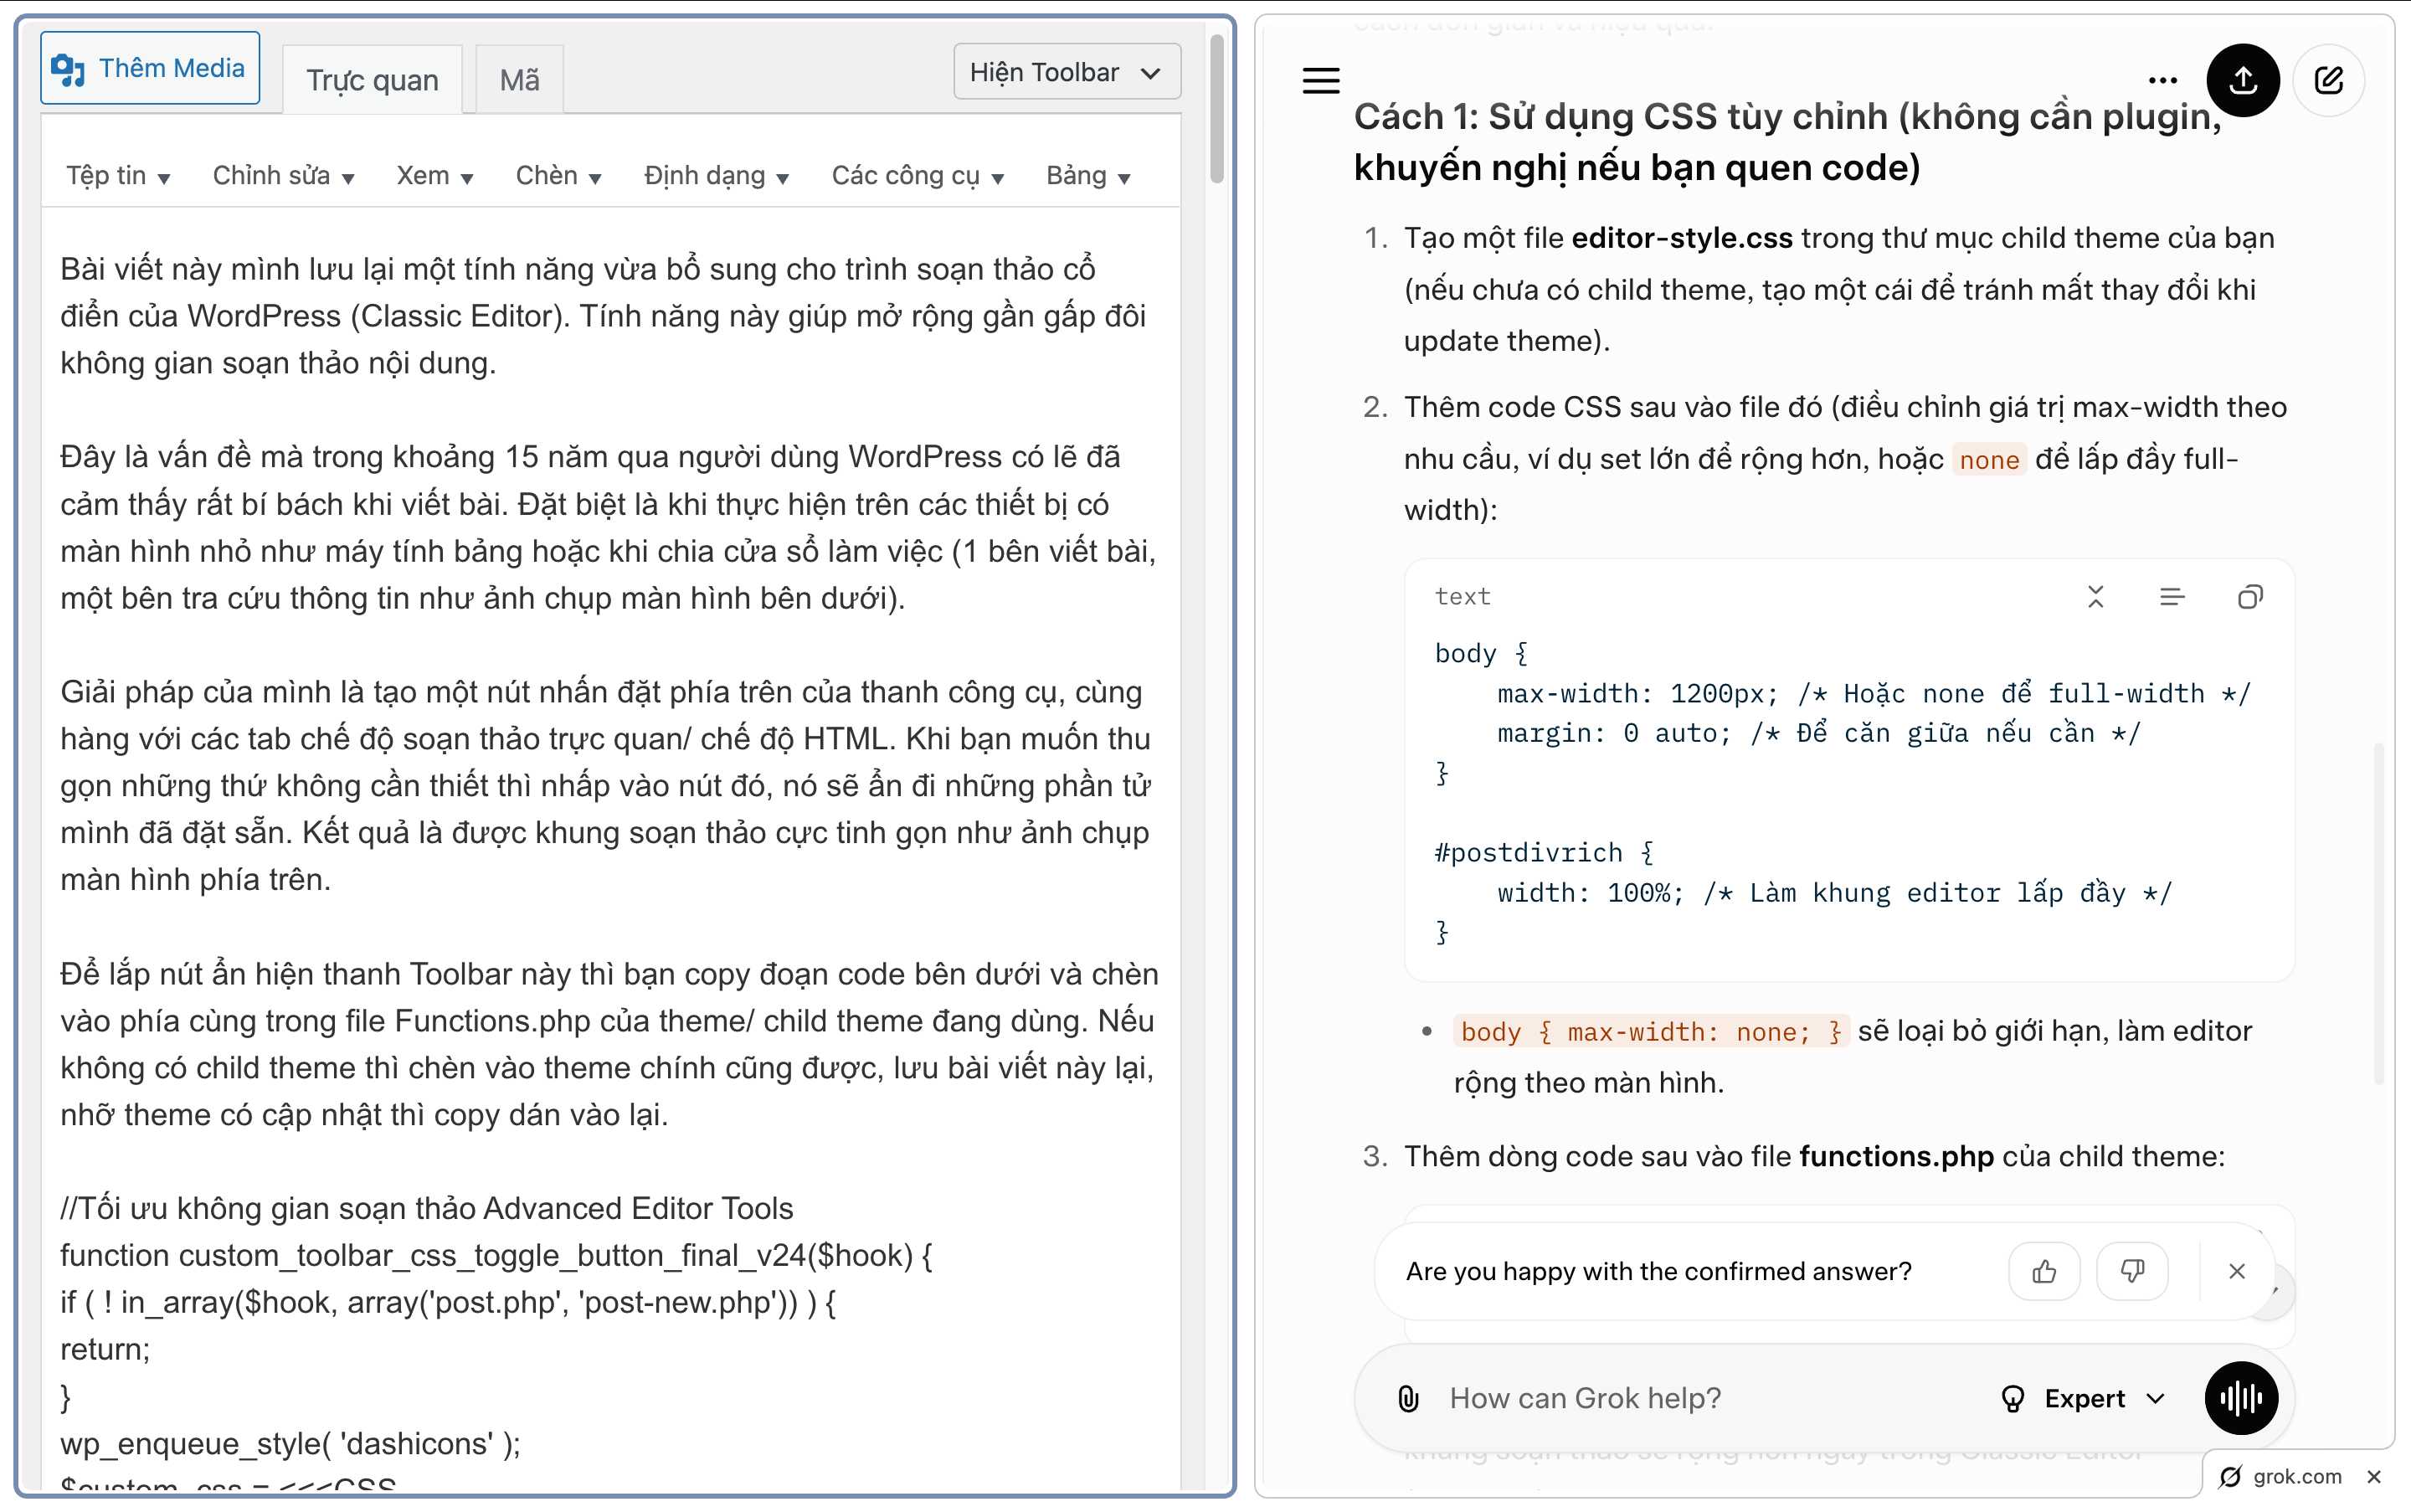The image size is (2411, 1512).
Task: Open the Hiện Toolbar dropdown
Action: point(1066,72)
